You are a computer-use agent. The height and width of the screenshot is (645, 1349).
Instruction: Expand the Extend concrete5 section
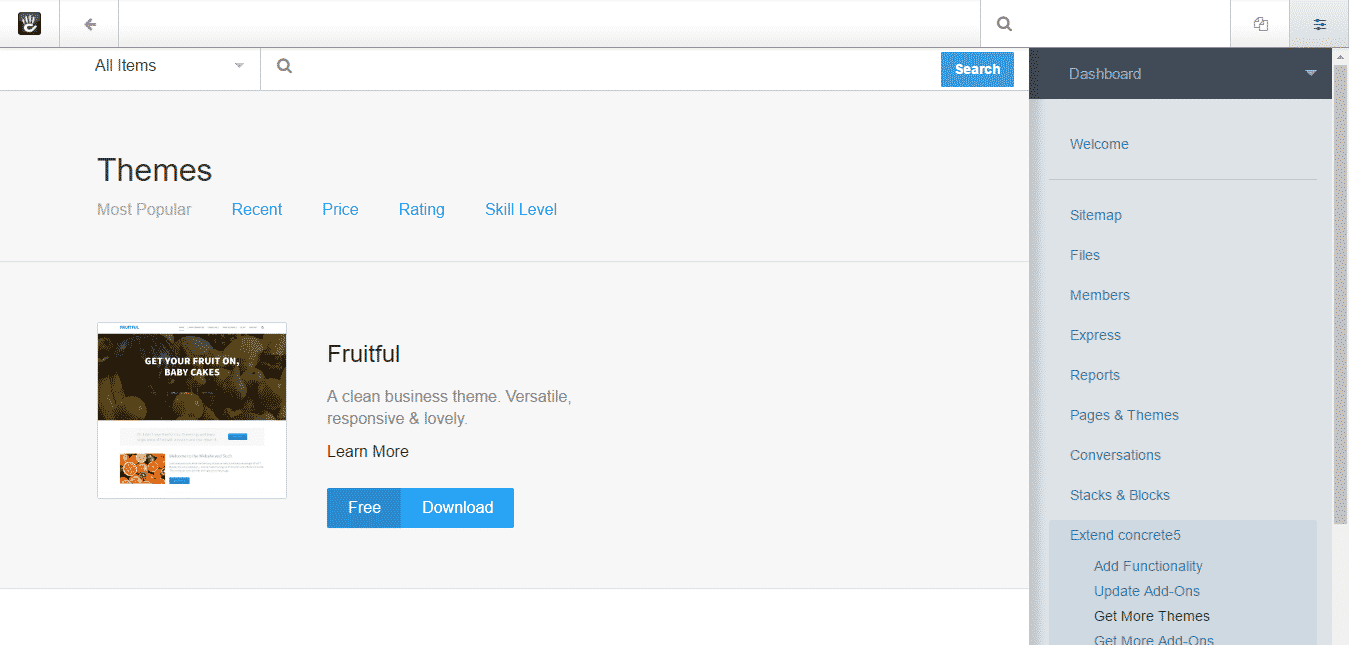(x=1124, y=535)
